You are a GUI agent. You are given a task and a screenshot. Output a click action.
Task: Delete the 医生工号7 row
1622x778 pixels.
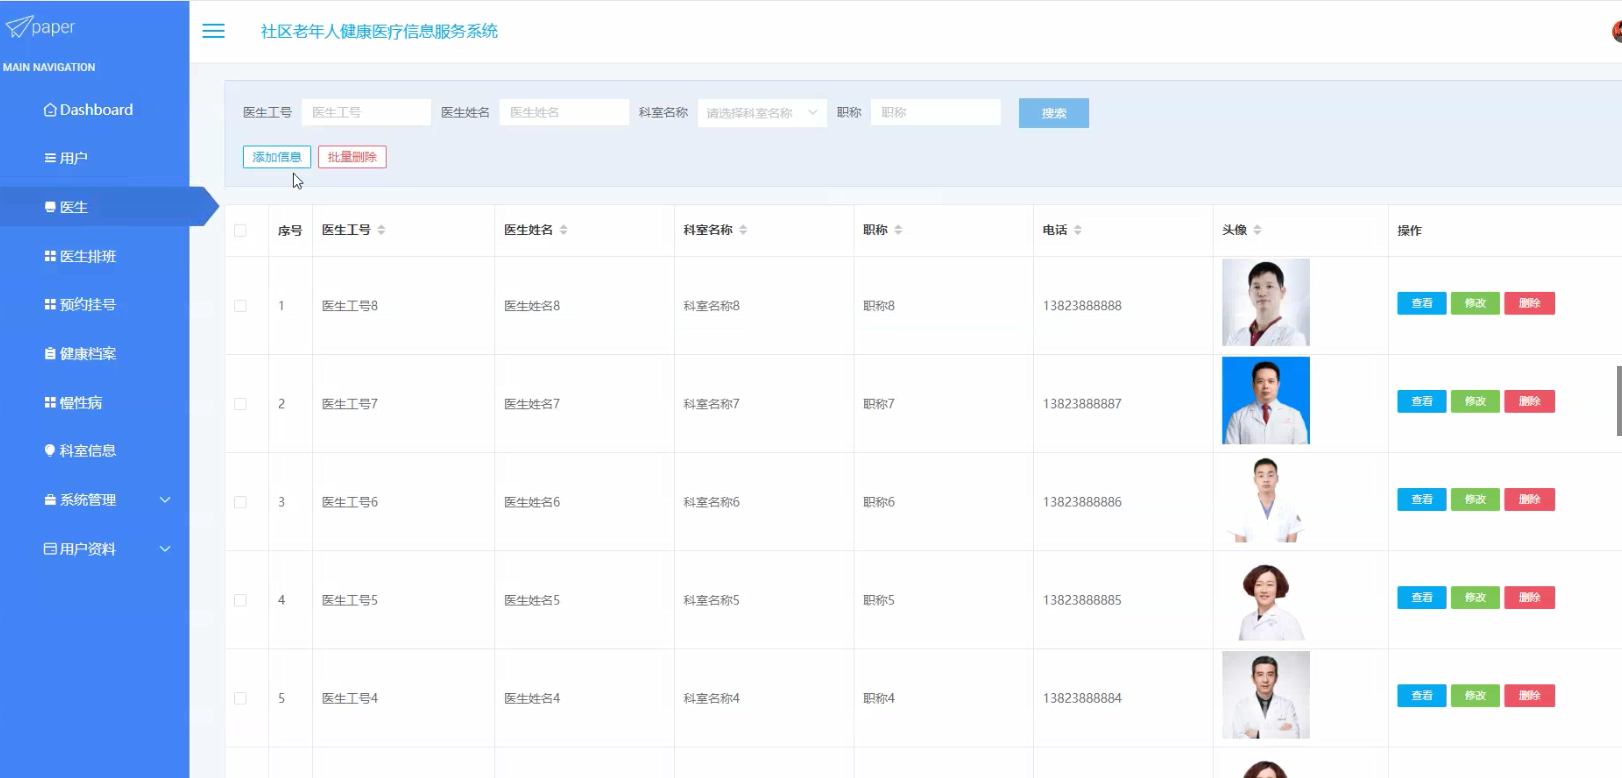click(x=1530, y=401)
